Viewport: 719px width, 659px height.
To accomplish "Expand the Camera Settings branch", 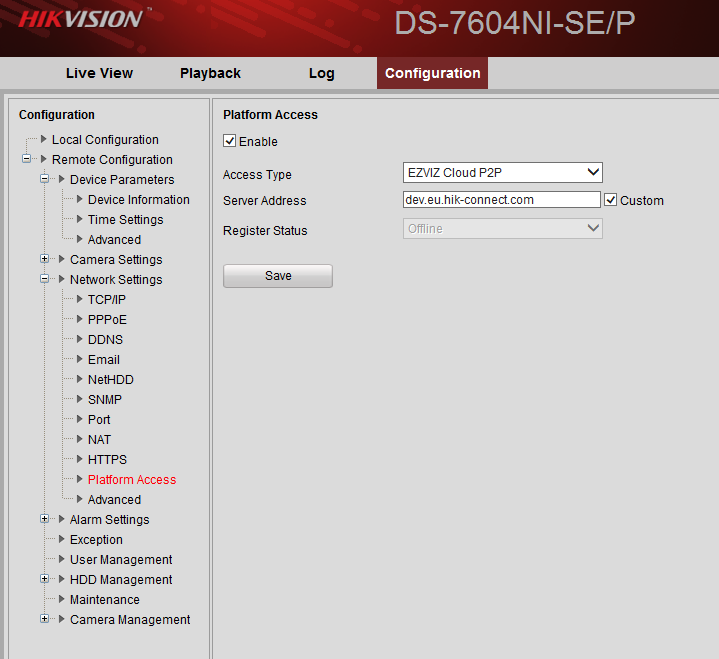I will click(45, 259).
